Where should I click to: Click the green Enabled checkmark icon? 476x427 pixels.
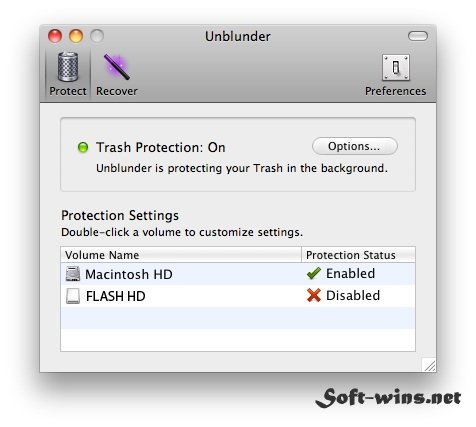tap(314, 273)
